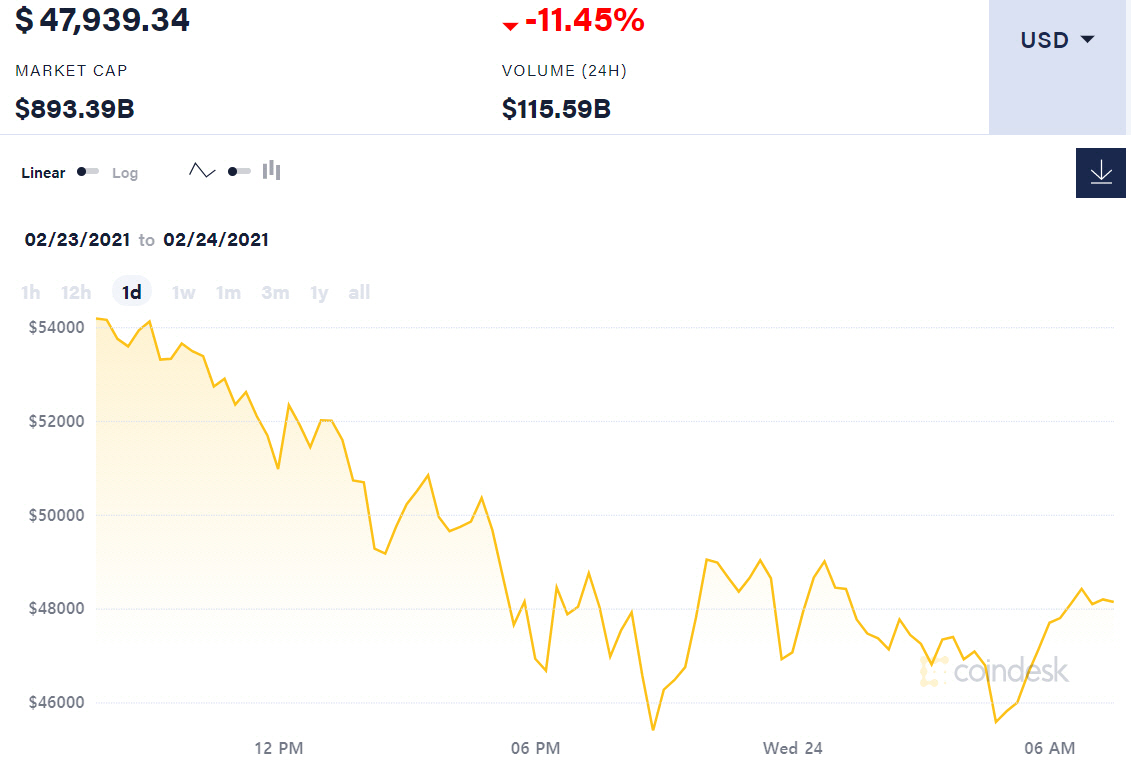The height and width of the screenshot is (764, 1131).
Task: Click the CoinDesk watermark logo
Action: tap(995, 671)
